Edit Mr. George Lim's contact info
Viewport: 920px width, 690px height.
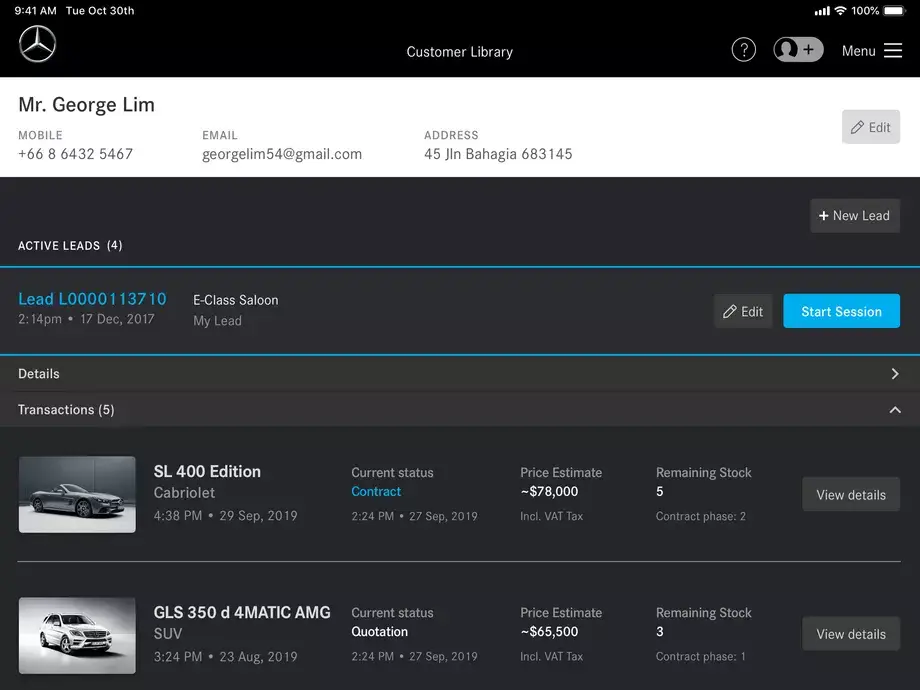[871, 127]
